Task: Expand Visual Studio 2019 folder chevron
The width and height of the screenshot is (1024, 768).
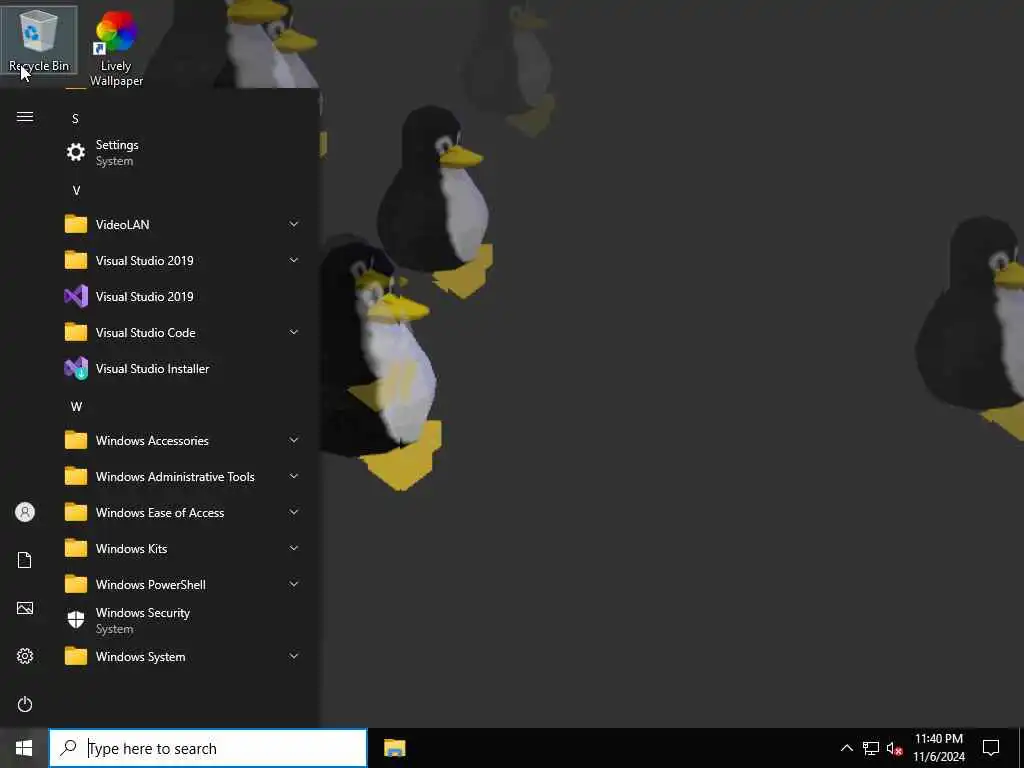Action: 294,260
